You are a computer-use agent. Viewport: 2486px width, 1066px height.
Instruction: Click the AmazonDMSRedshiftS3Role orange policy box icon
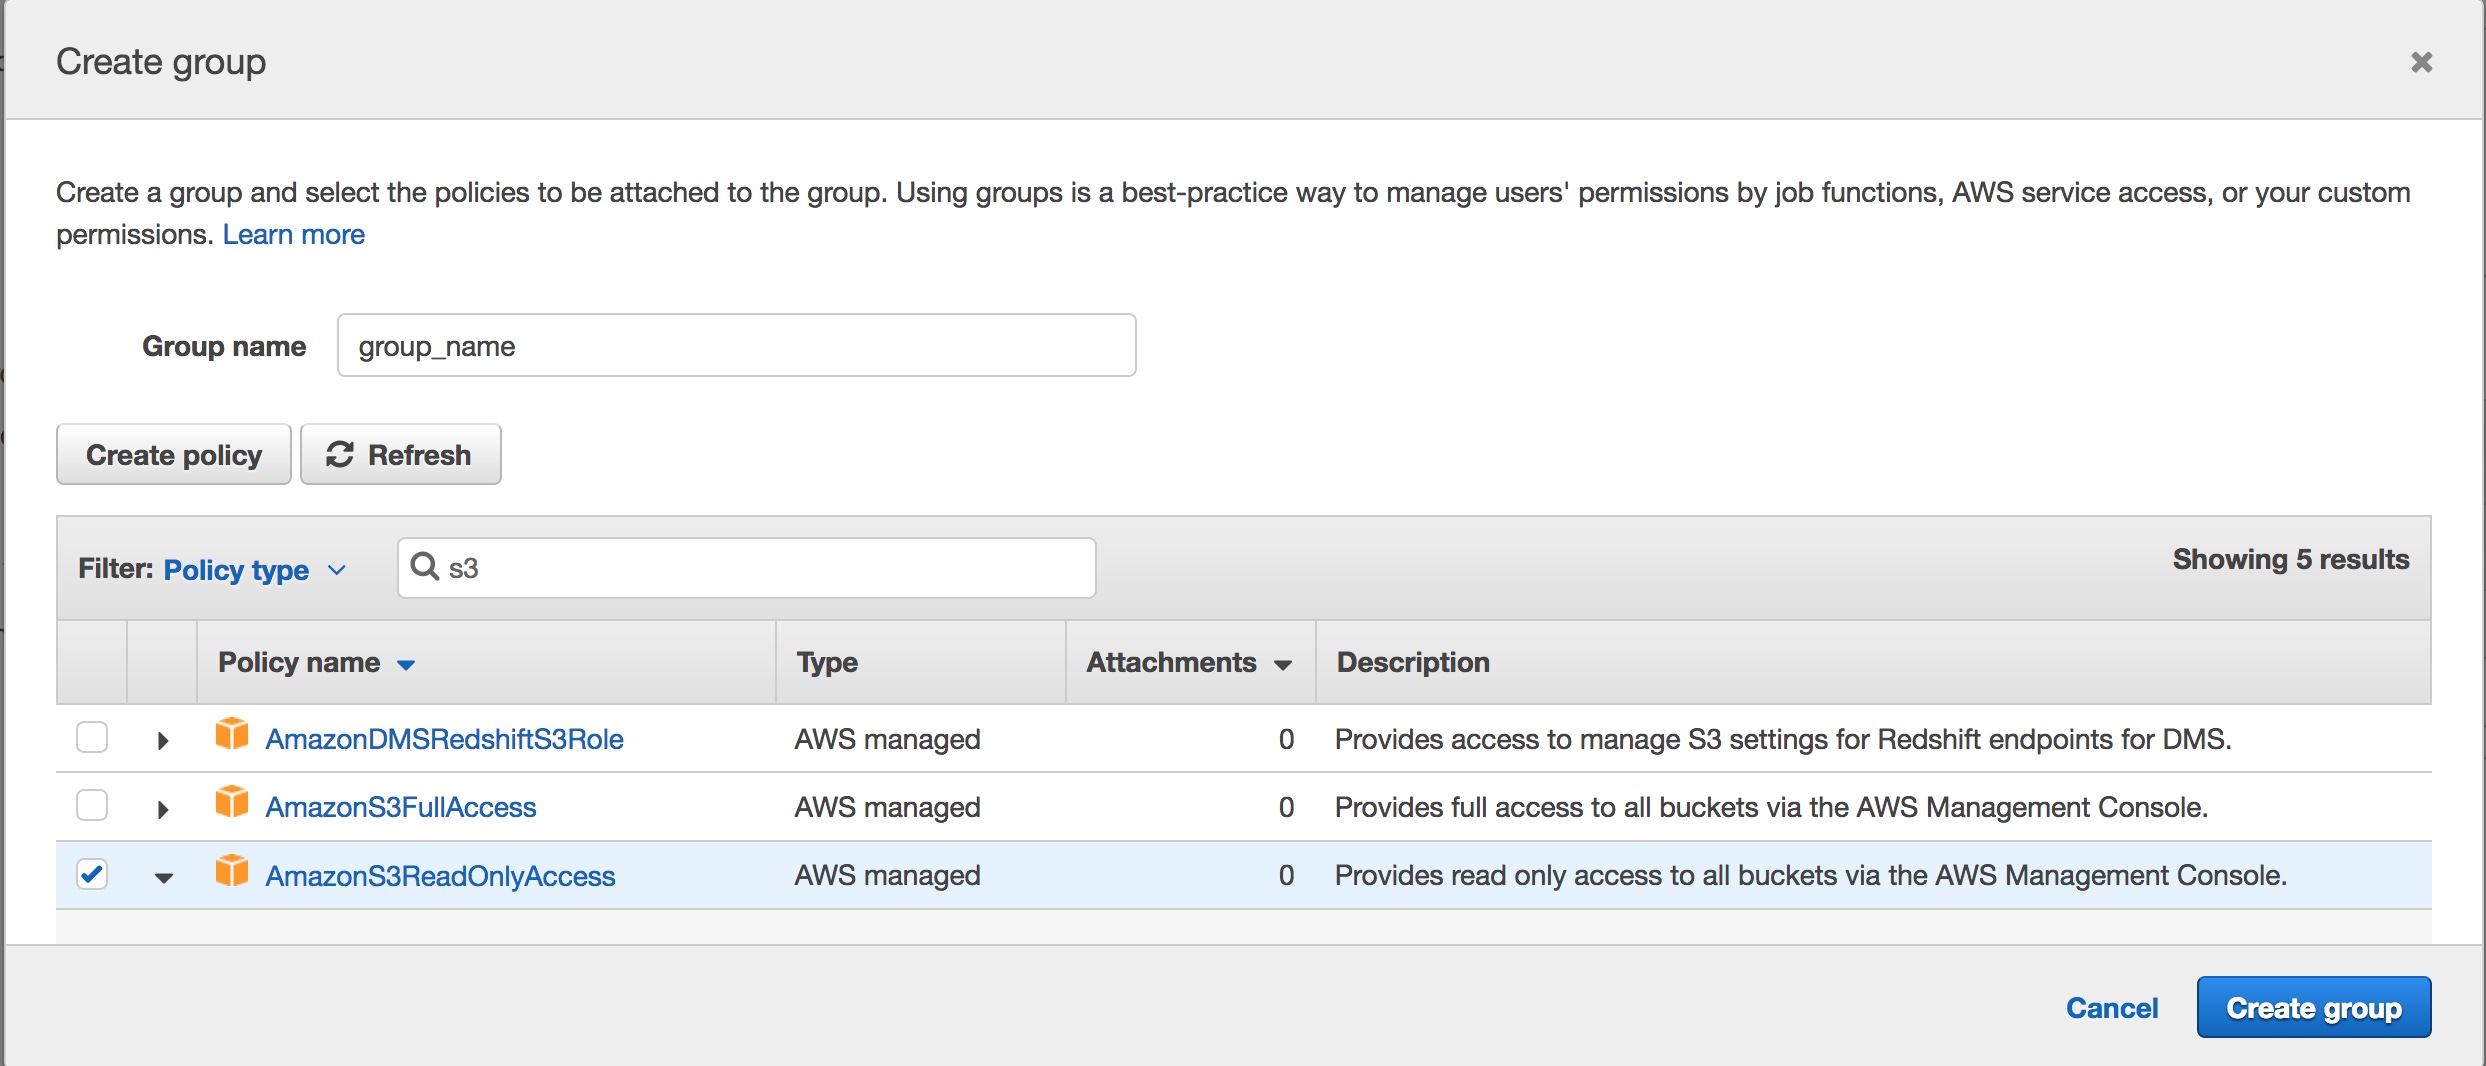232,734
